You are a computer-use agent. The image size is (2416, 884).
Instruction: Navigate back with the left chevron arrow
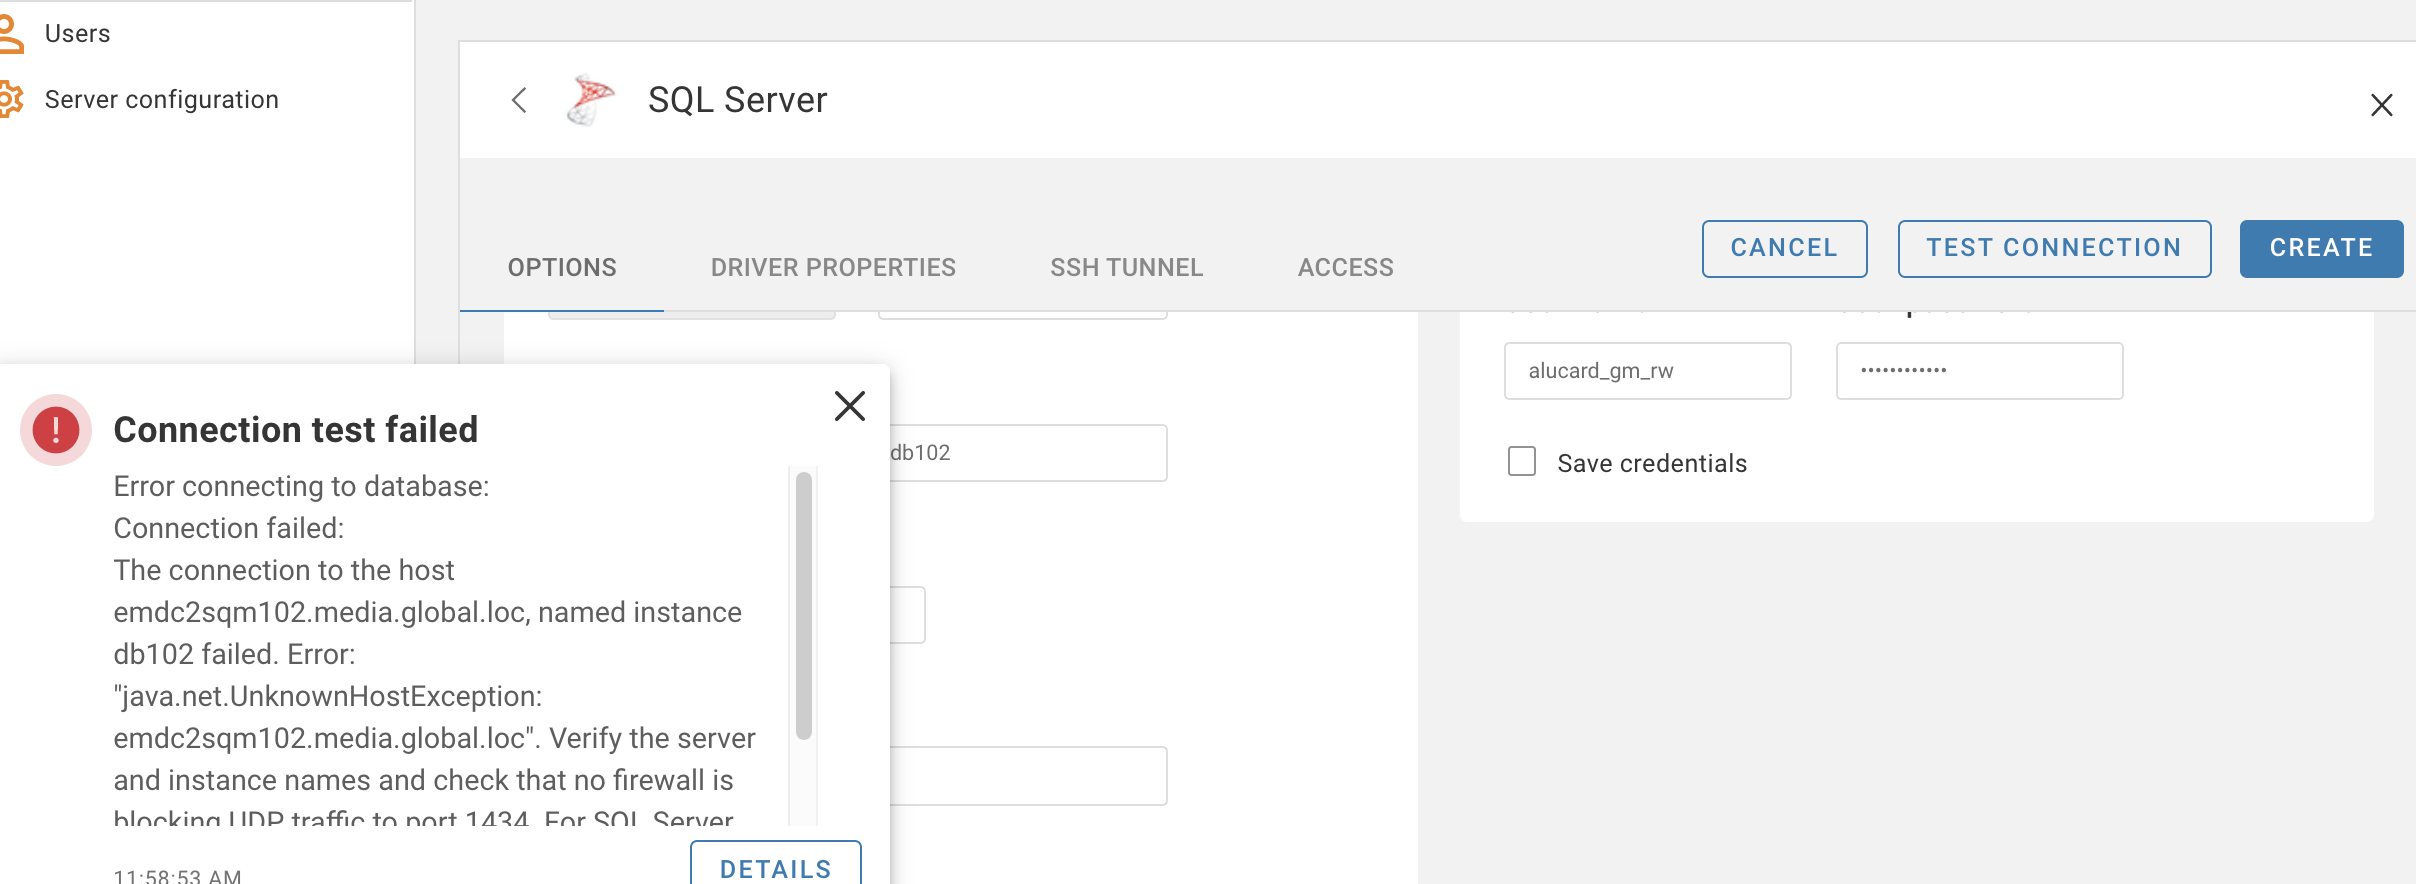520,100
